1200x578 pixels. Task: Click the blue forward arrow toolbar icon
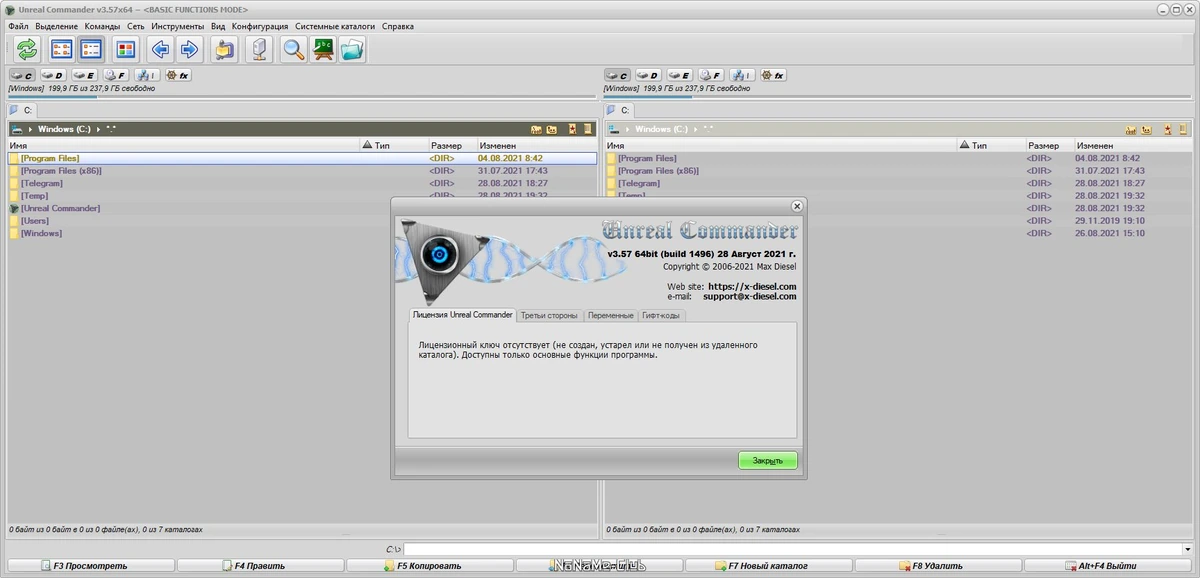click(189, 49)
